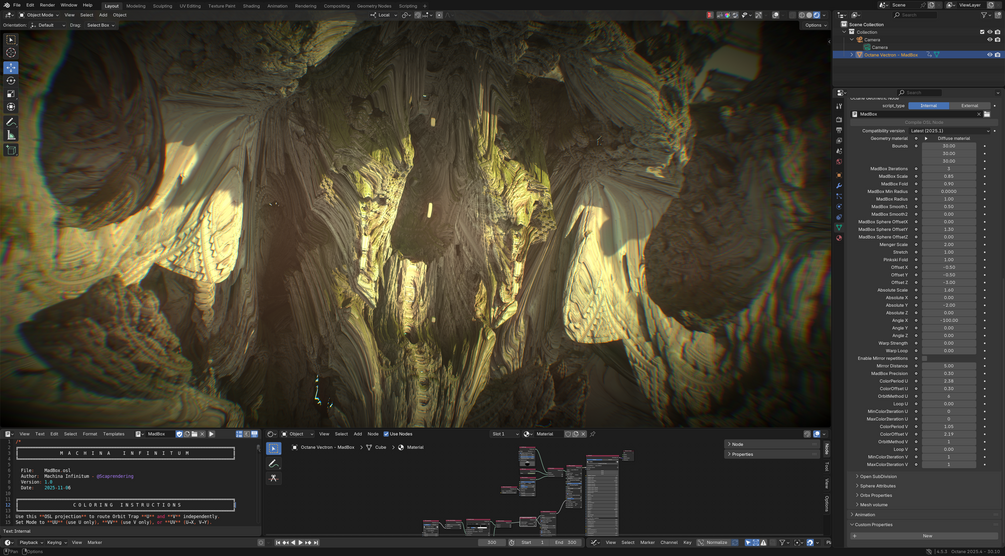Toggle Use Nodes checkbox in node editor
Viewport: 1005px width, 556px height.
[386, 434]
